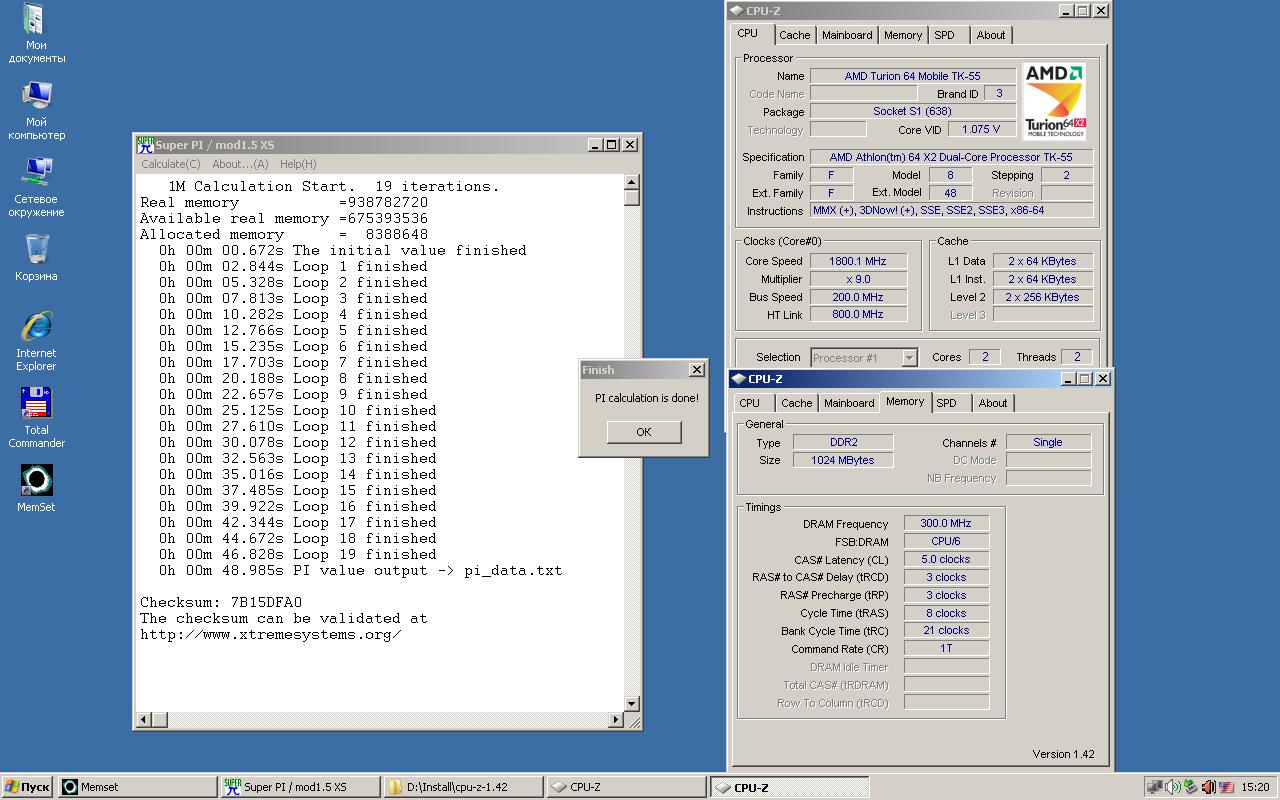This screenshot has height=800, width=1280.
Task: Click the Core VID 1.075 V value
Action: [981, 129]
